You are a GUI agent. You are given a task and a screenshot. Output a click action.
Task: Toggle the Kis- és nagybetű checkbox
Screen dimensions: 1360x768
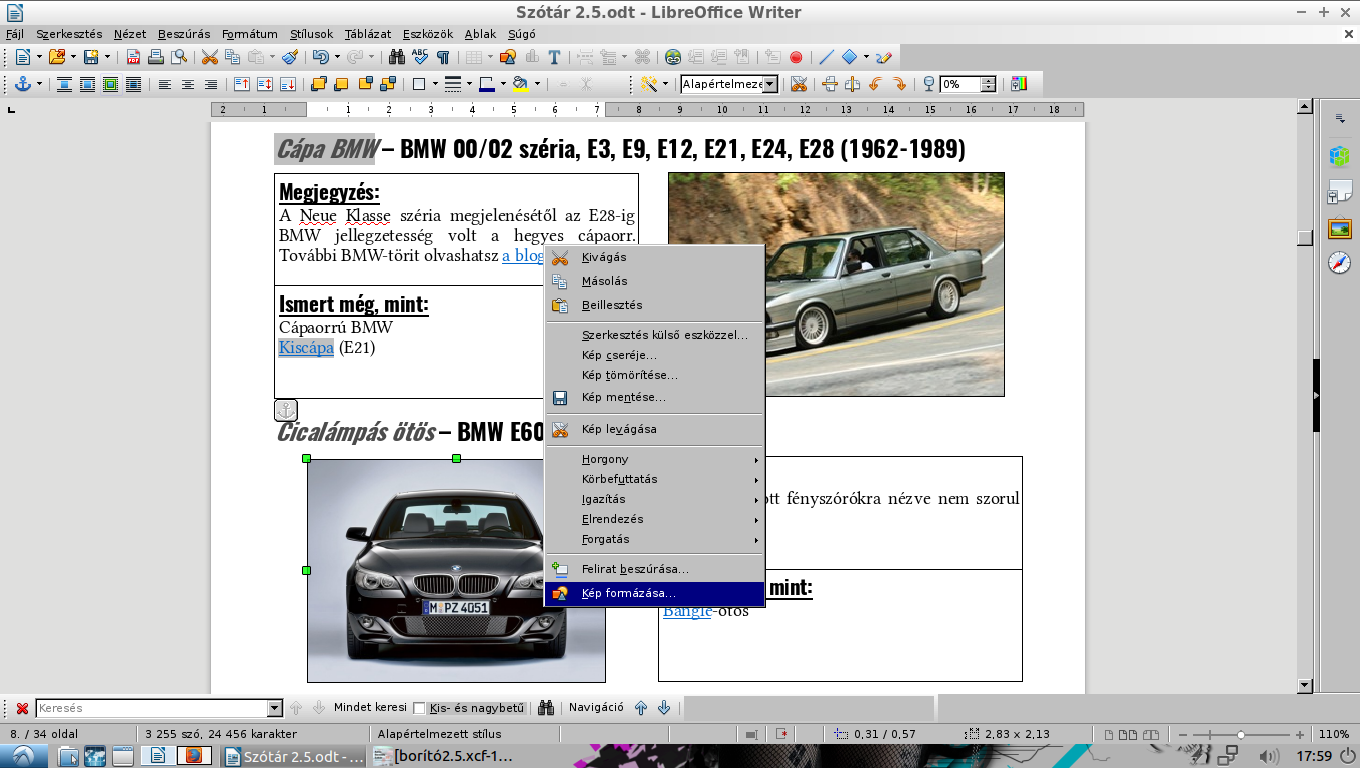tap(419, 708)
